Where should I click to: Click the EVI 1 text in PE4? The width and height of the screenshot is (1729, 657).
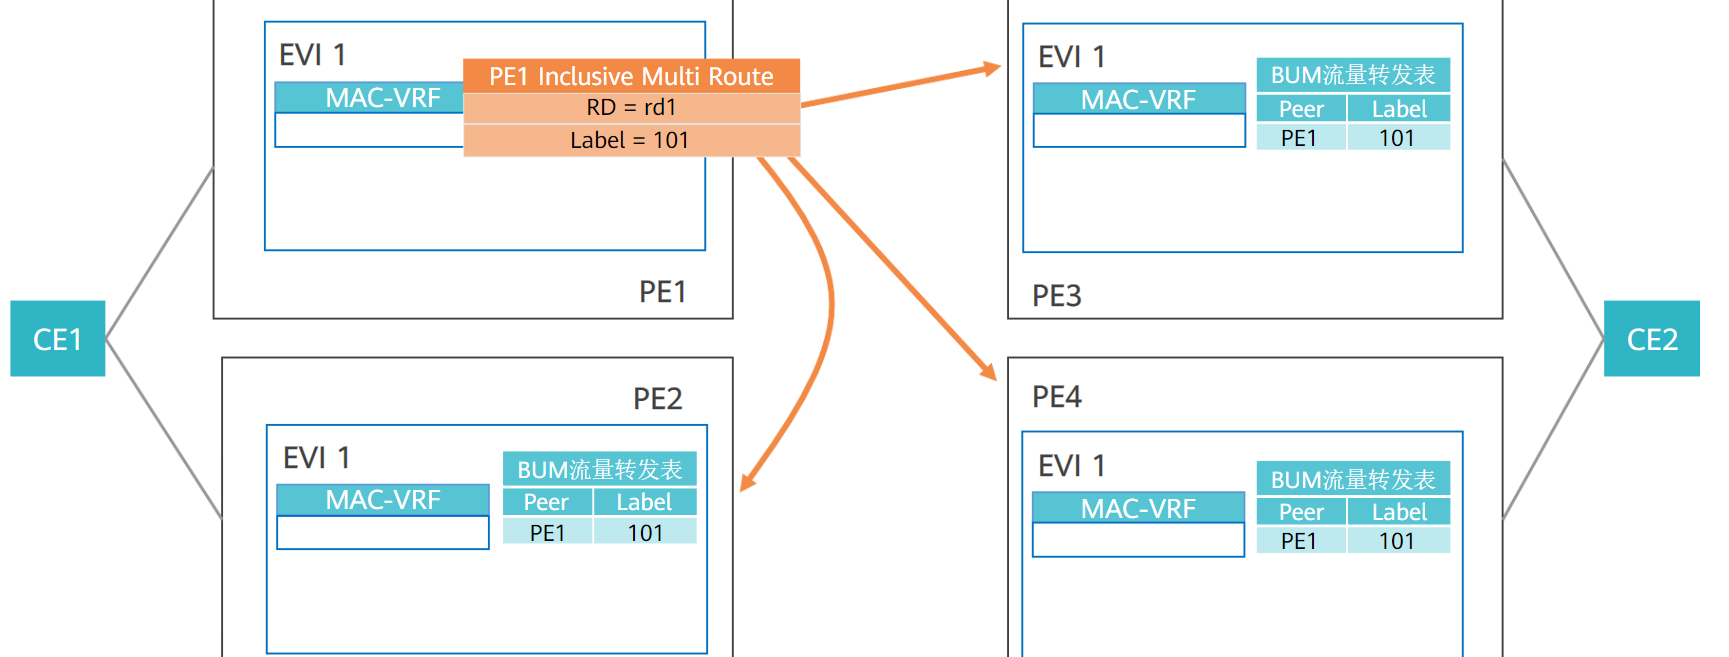(x=1072, y=466)
